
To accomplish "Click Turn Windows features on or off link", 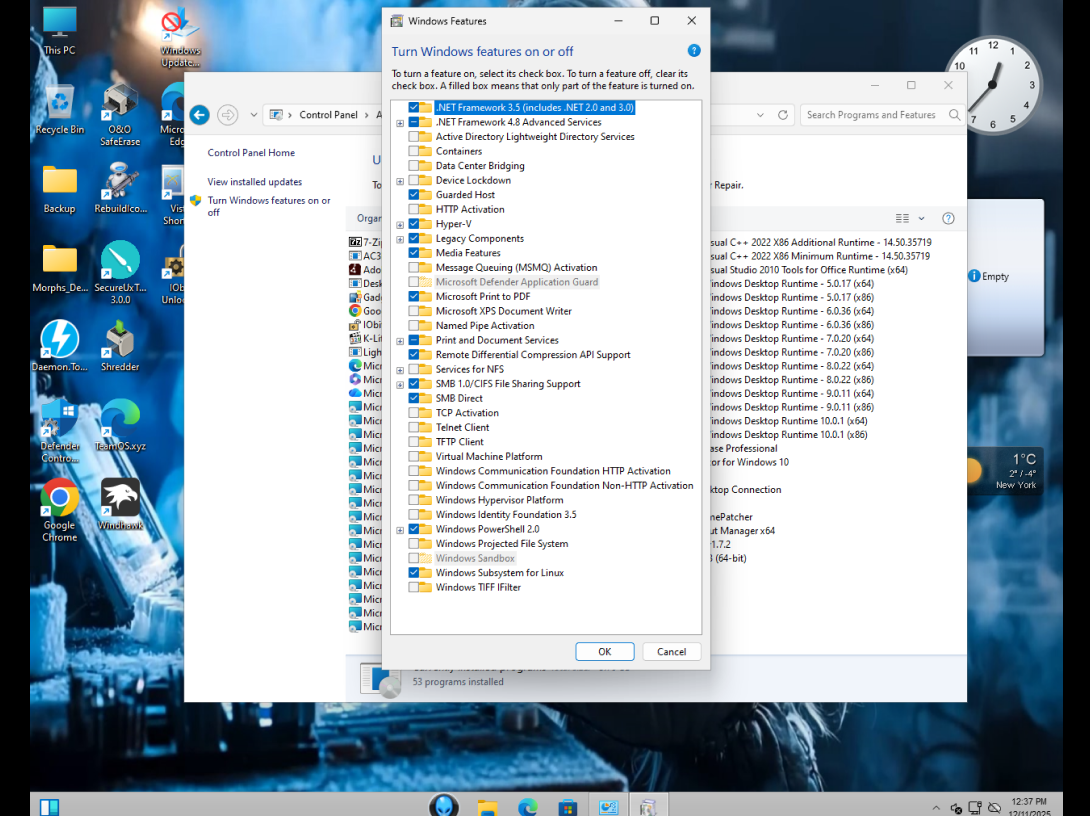I will [269, 206].
